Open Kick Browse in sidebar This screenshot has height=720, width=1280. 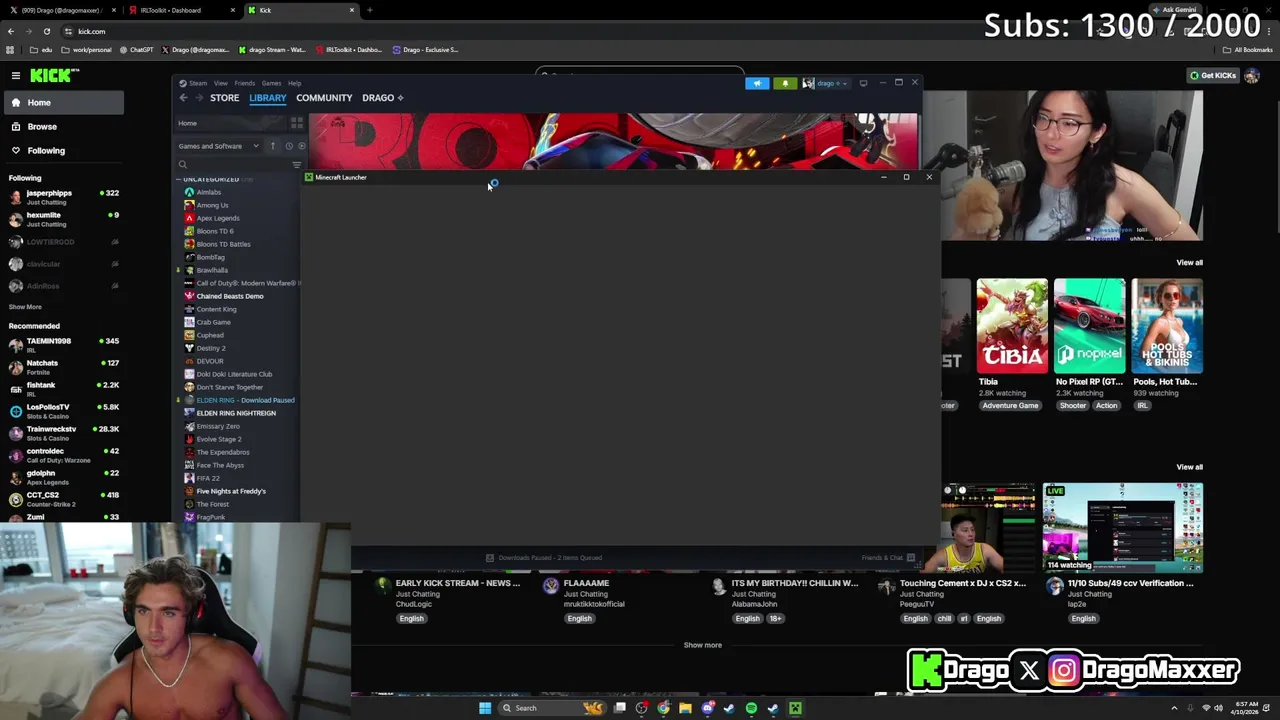(63, 126)
